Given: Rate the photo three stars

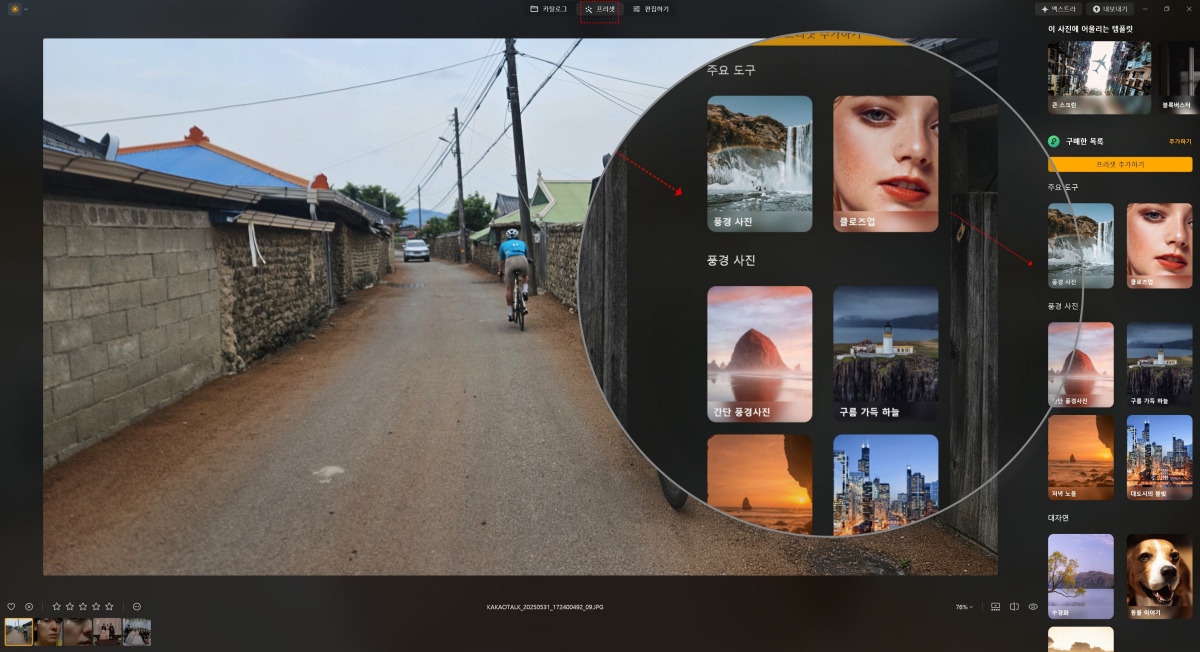Looking at the screenshot, I should (83, 607).
